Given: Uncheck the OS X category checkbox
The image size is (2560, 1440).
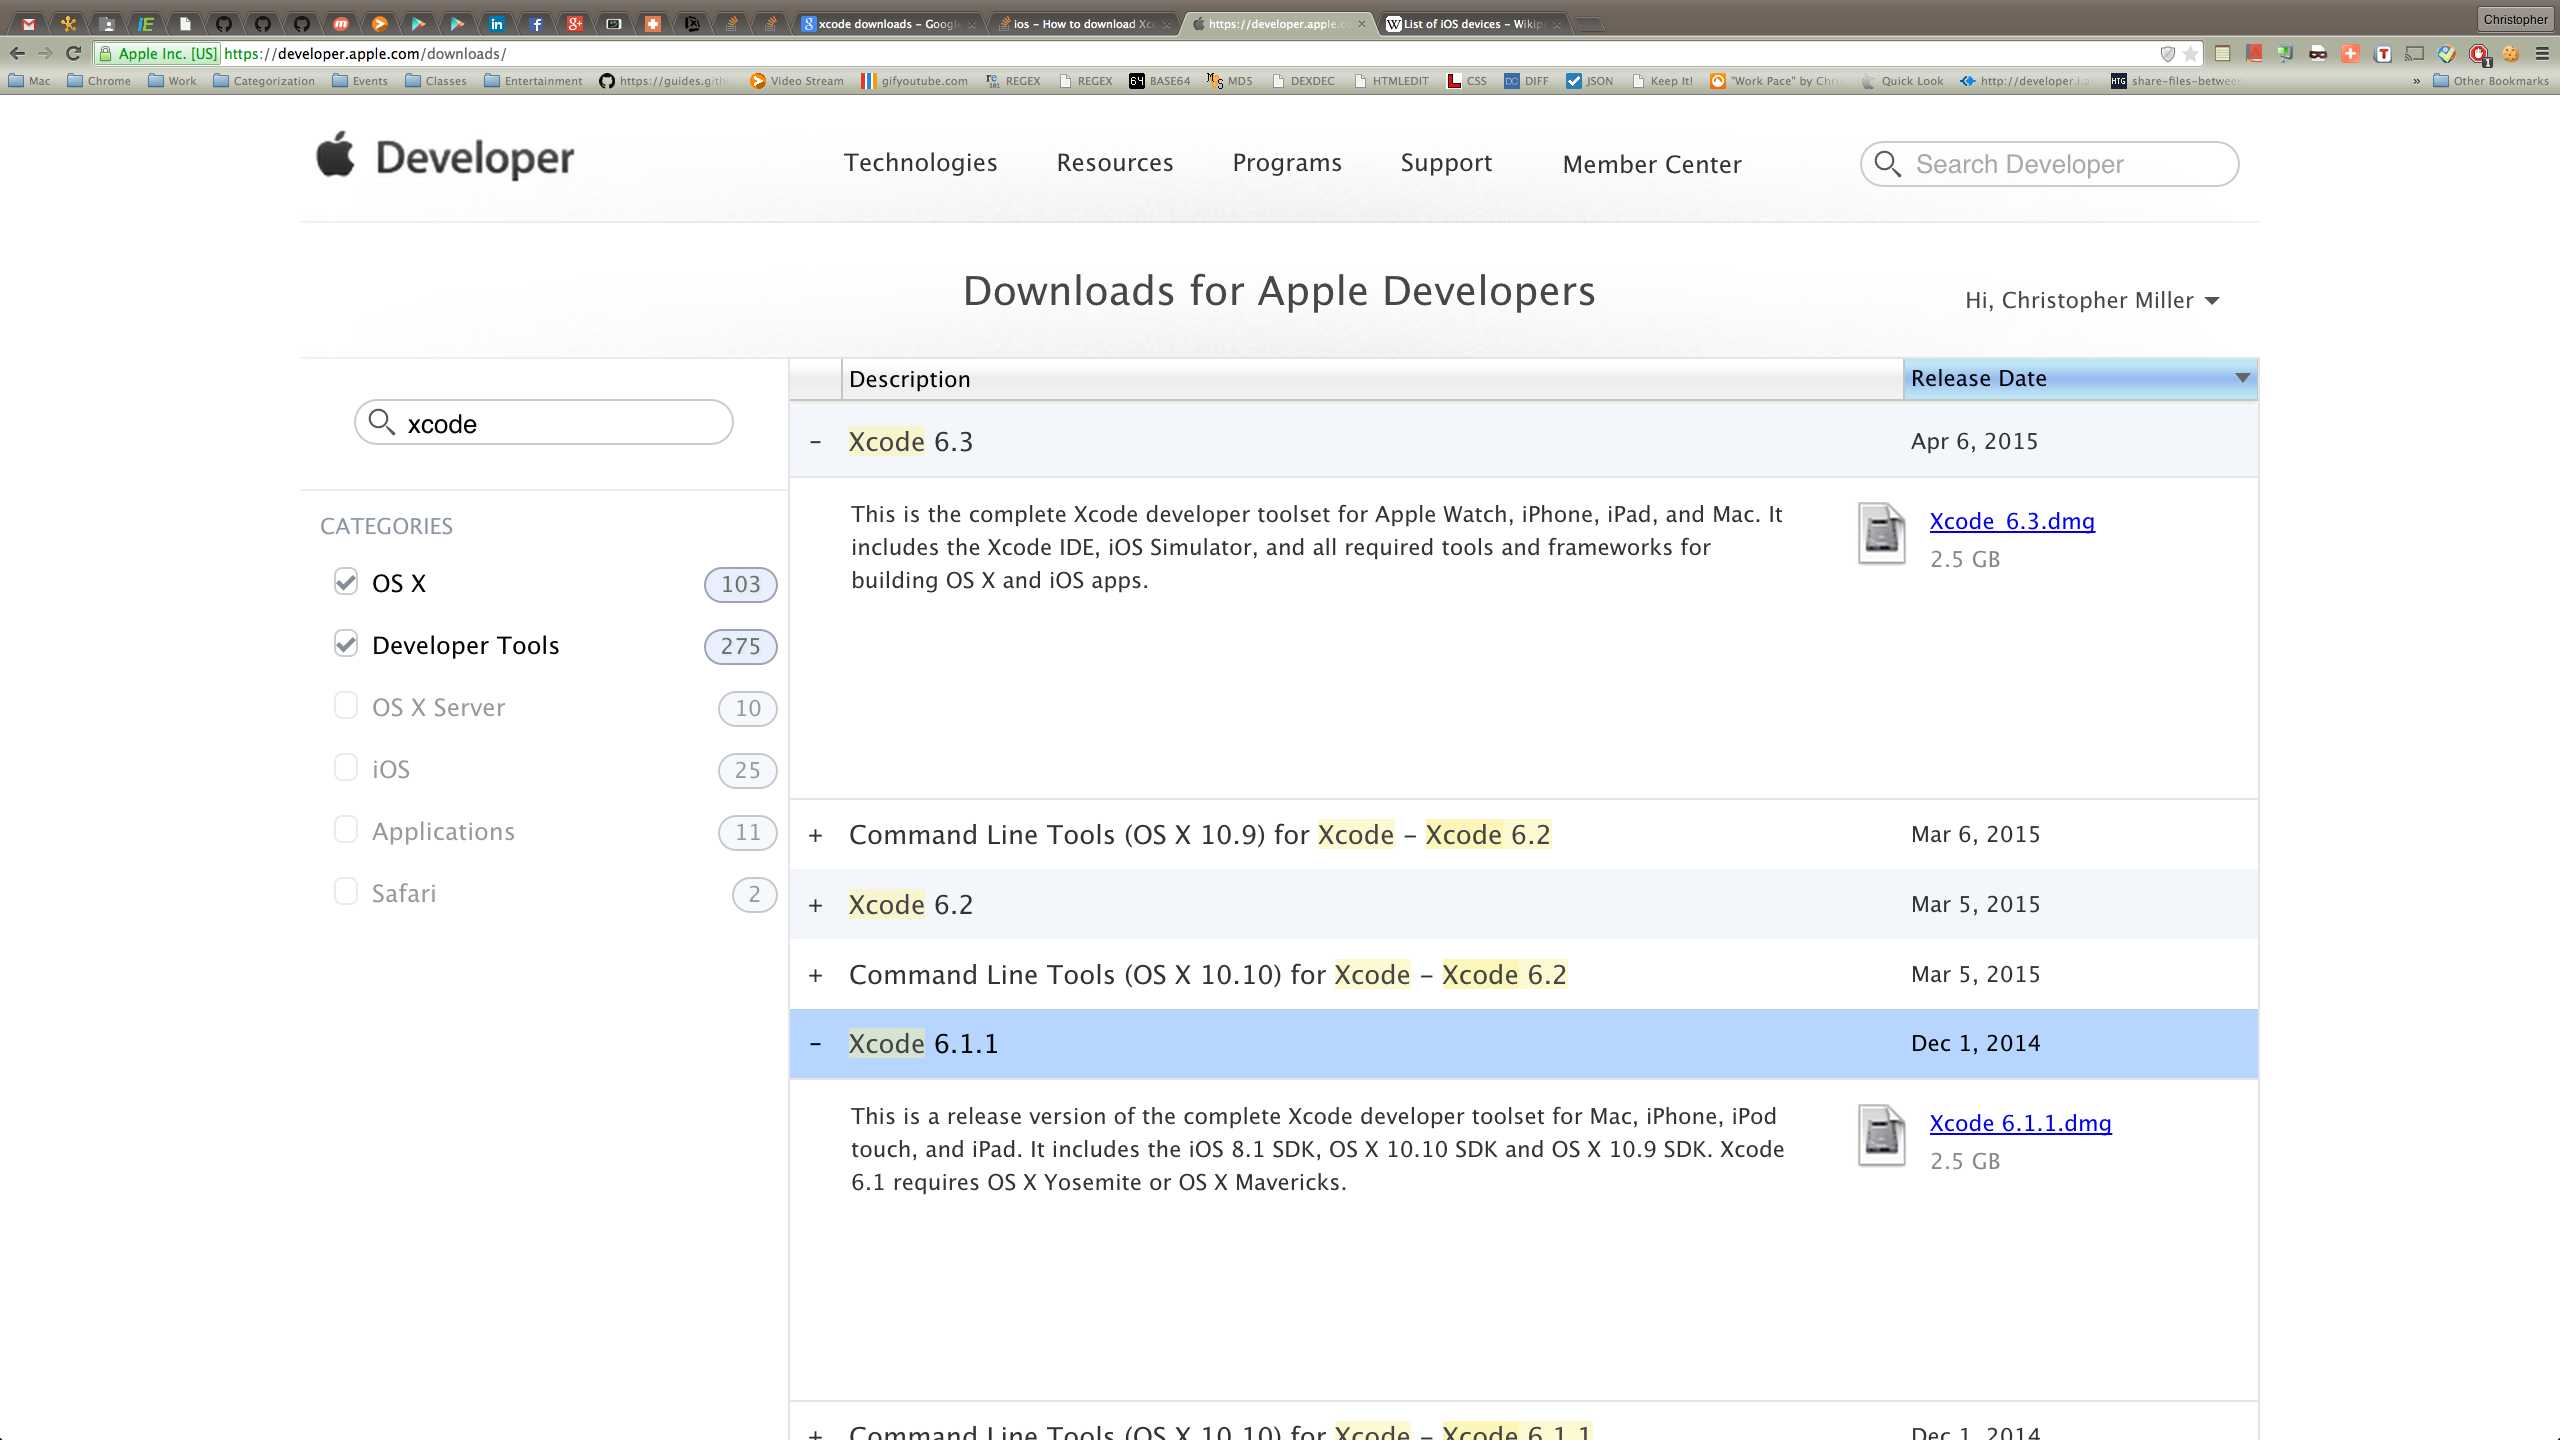Looking at the screenshot, I should pos(346,582).
